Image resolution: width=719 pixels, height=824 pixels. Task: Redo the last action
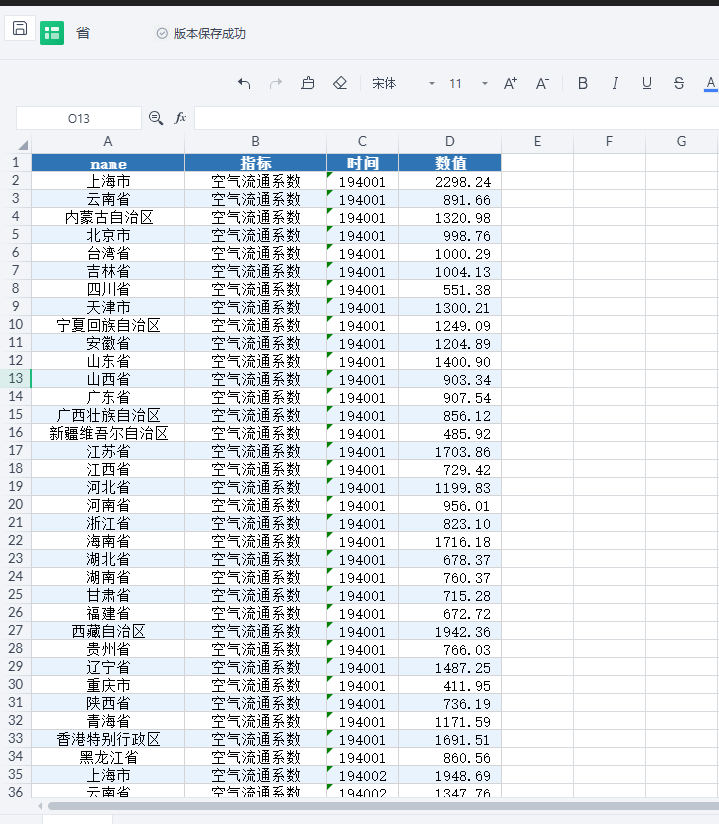click(x=276, y=83)
